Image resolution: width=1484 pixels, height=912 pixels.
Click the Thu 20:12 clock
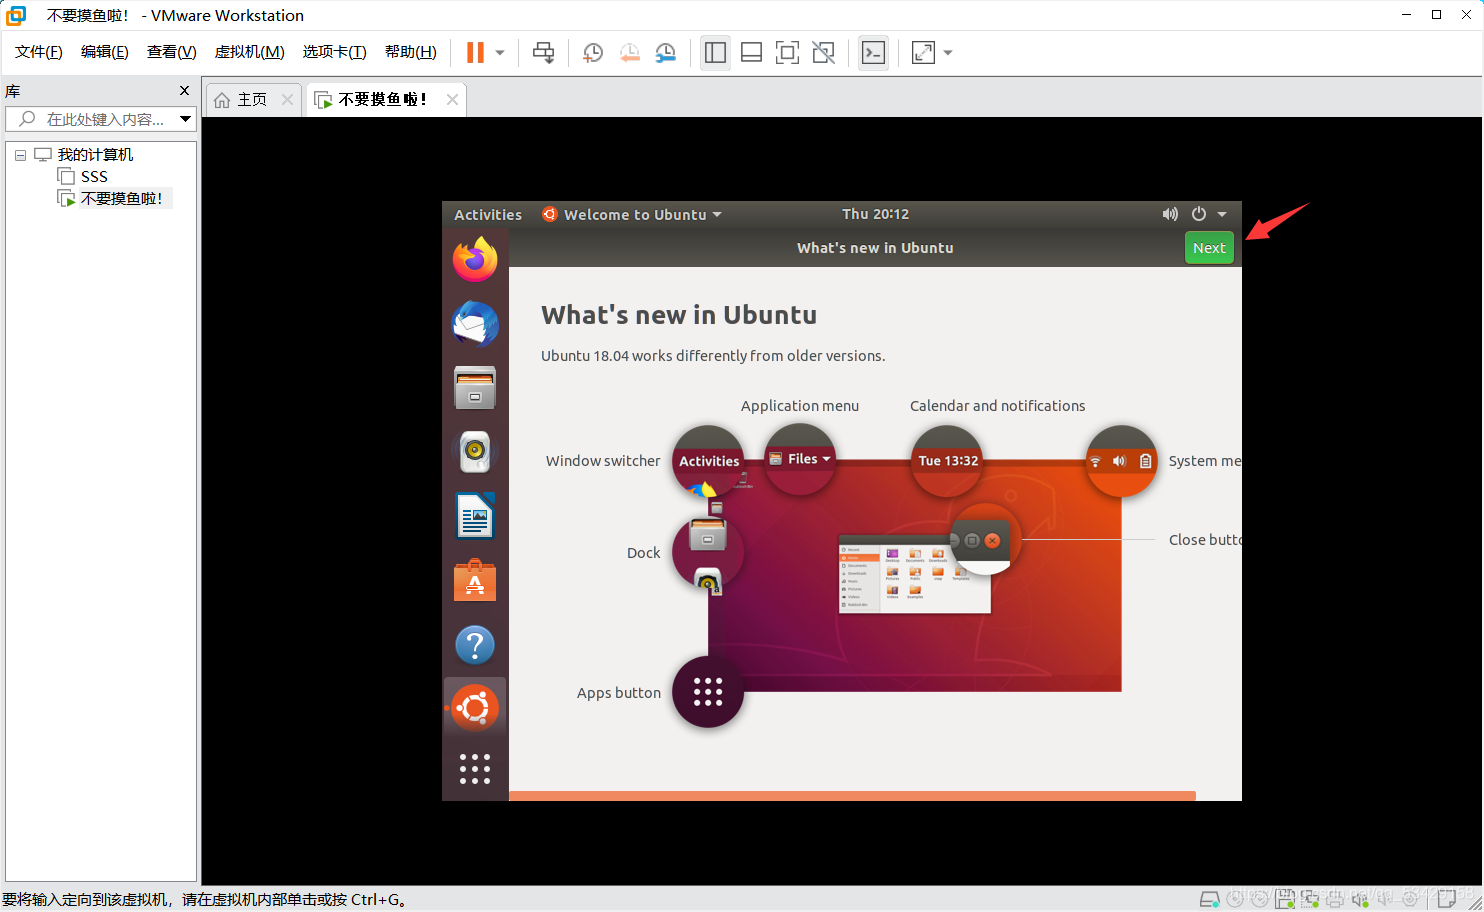point(875,214)
